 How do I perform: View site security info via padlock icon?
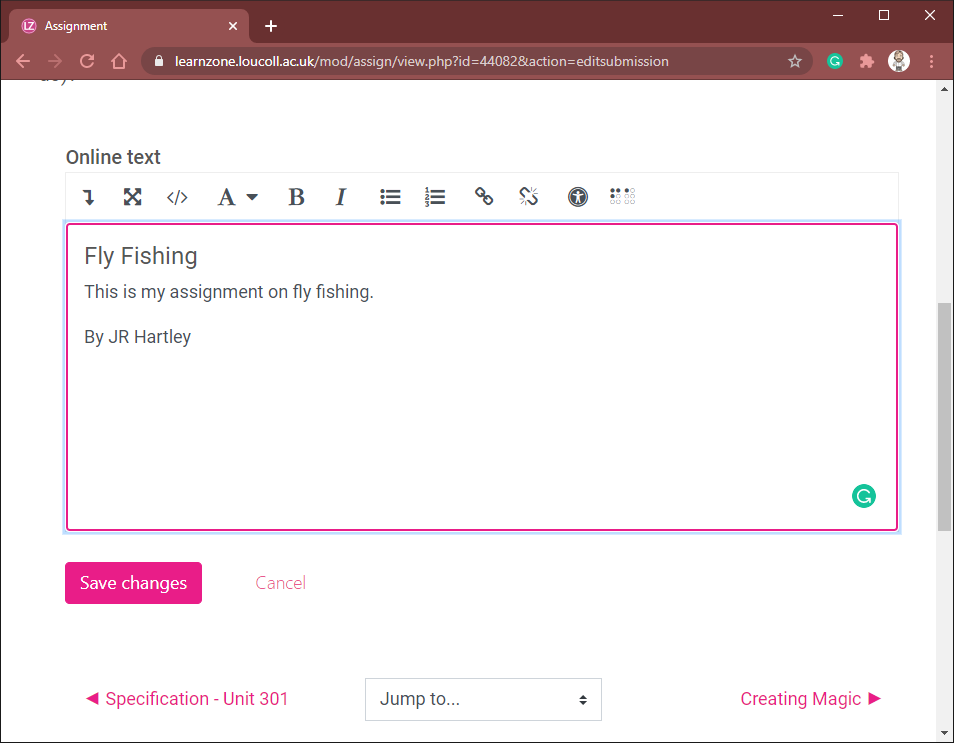pos(159,61)
